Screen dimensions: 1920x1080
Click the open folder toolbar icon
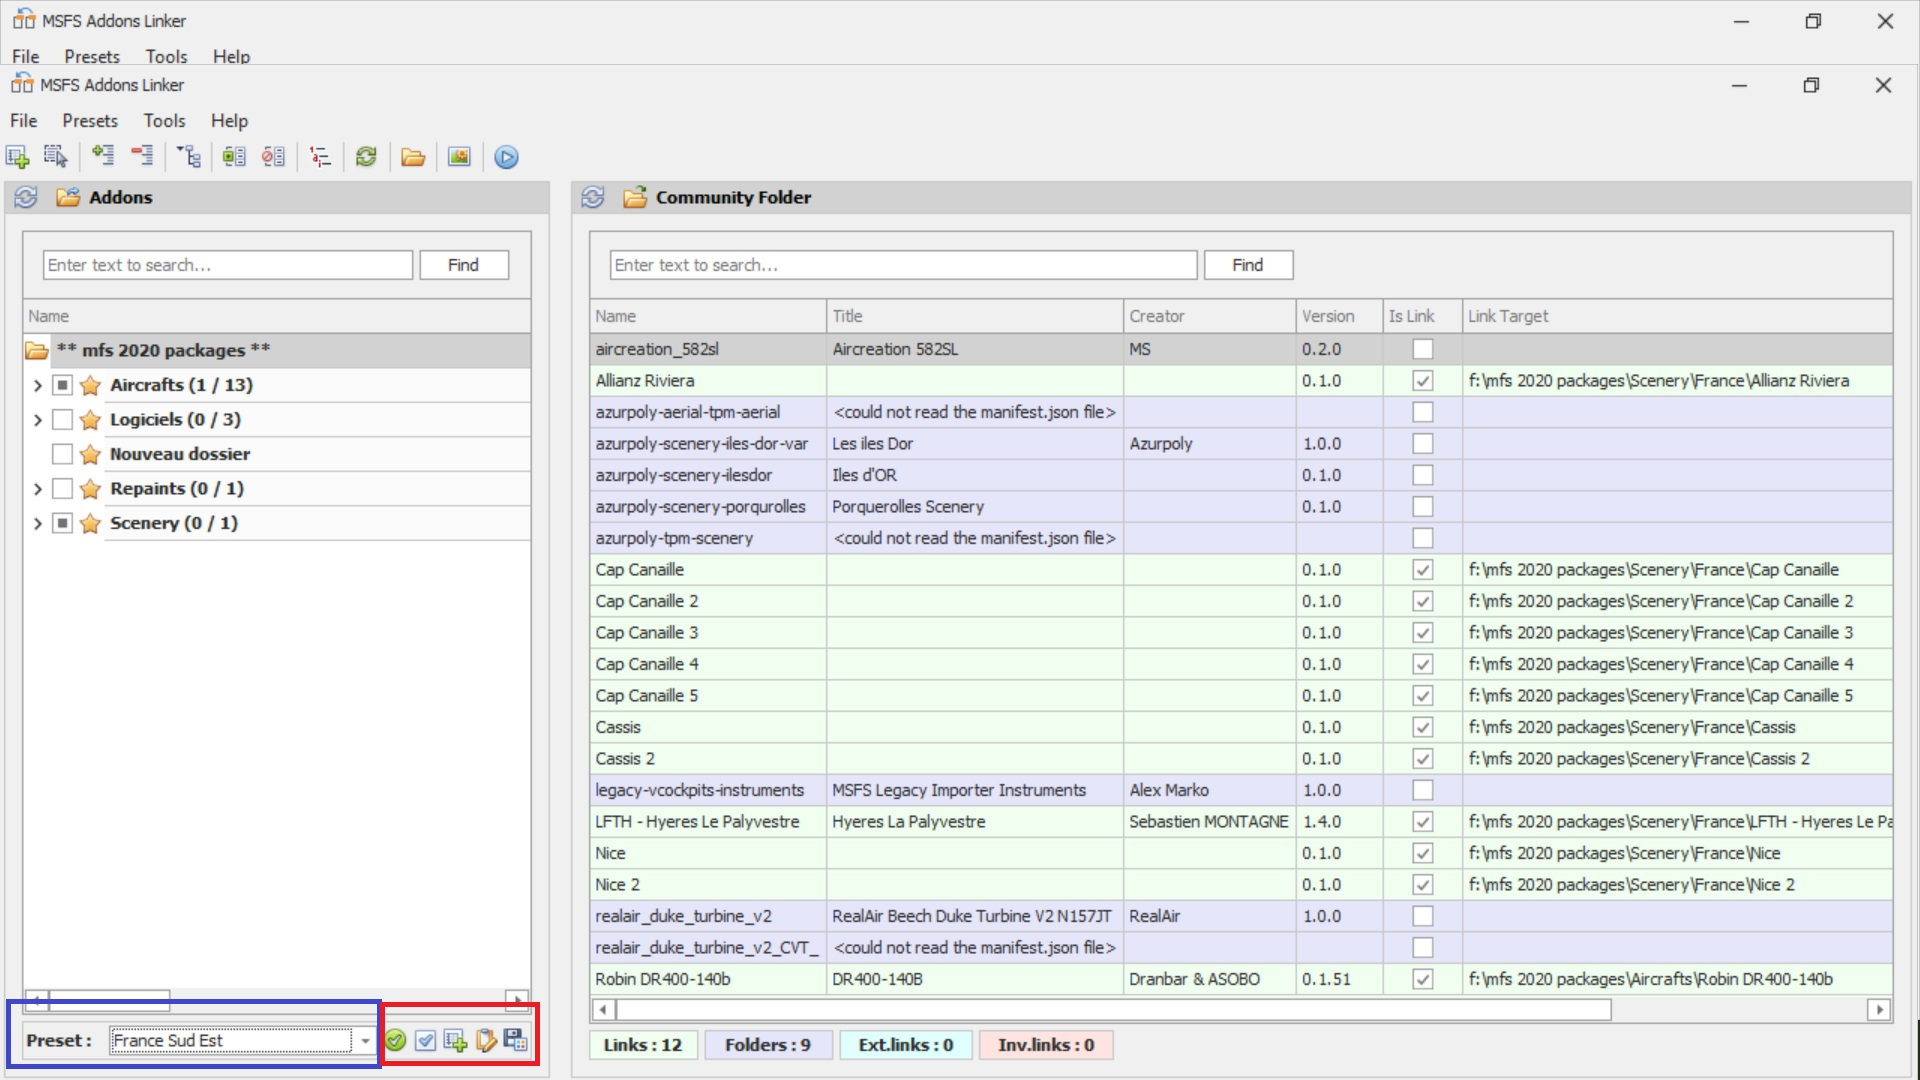(413, 157)
